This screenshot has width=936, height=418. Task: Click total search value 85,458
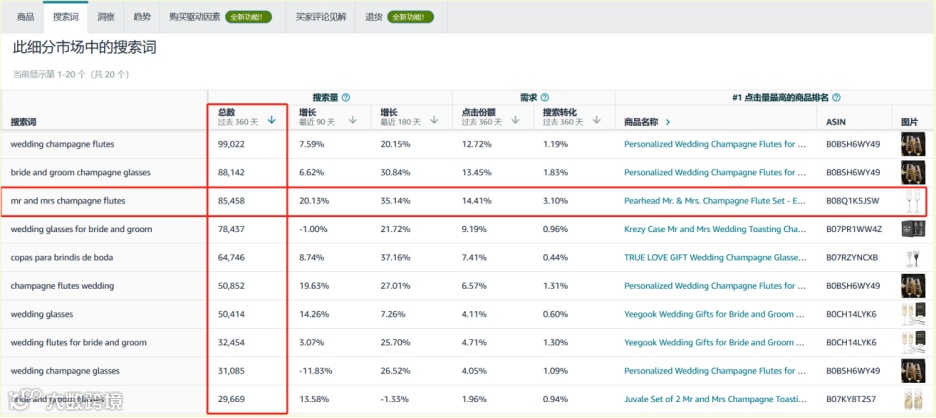232,201
